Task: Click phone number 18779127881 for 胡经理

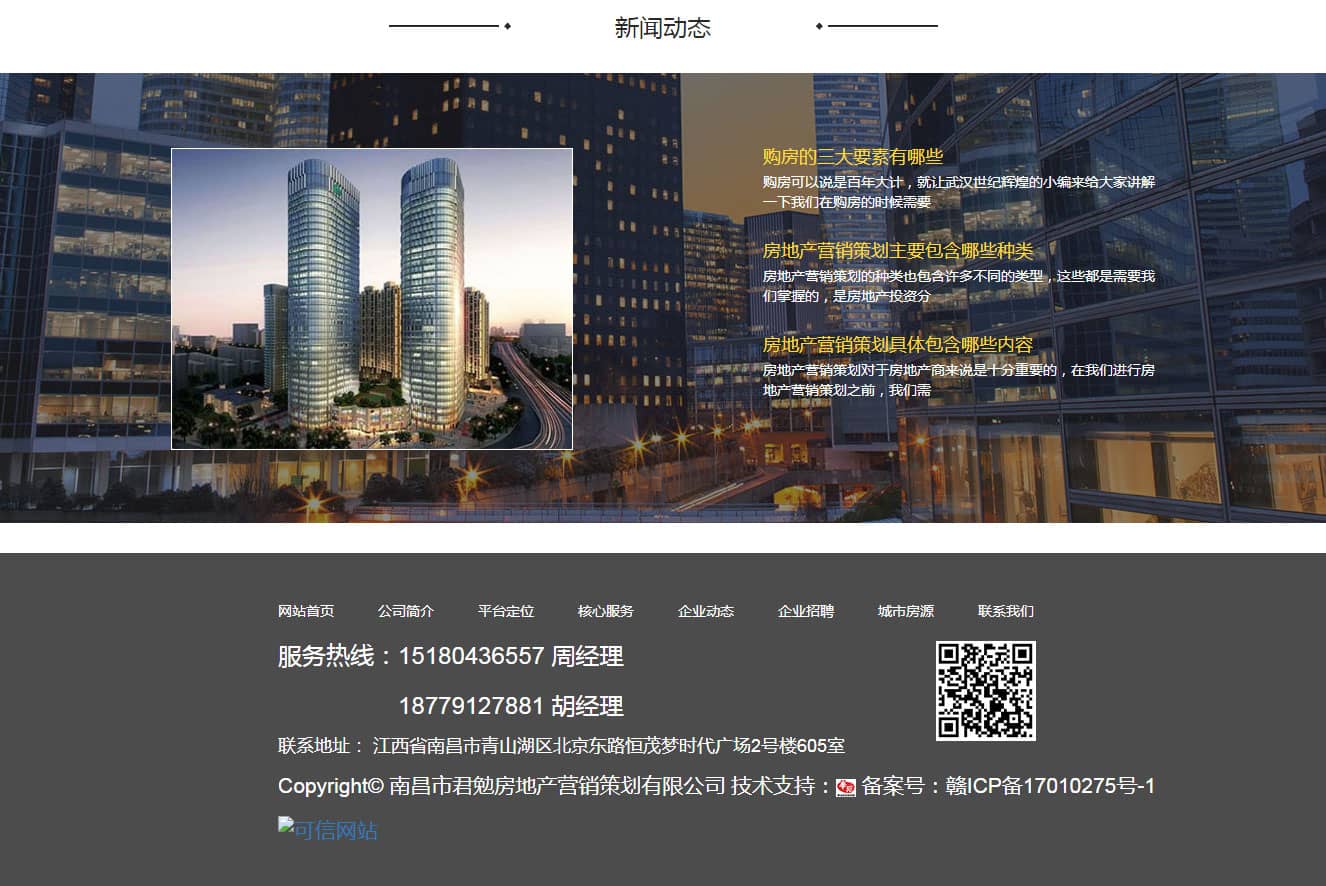Action: (x=471, y=706)
